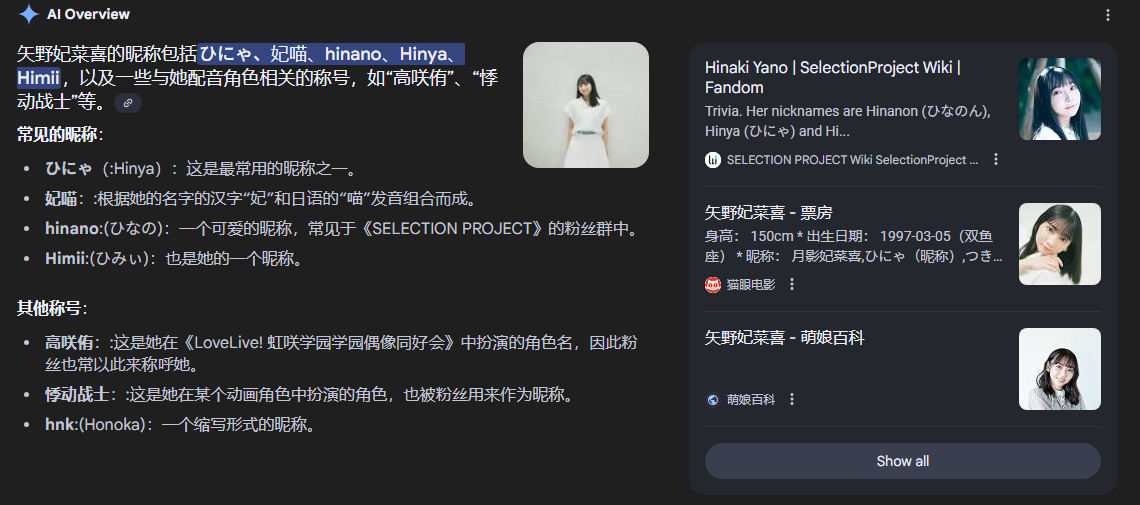Viewport: 1140px width, 505px height.
Task: Click the 常见的昵称 heading
Action: coord(60,134)
